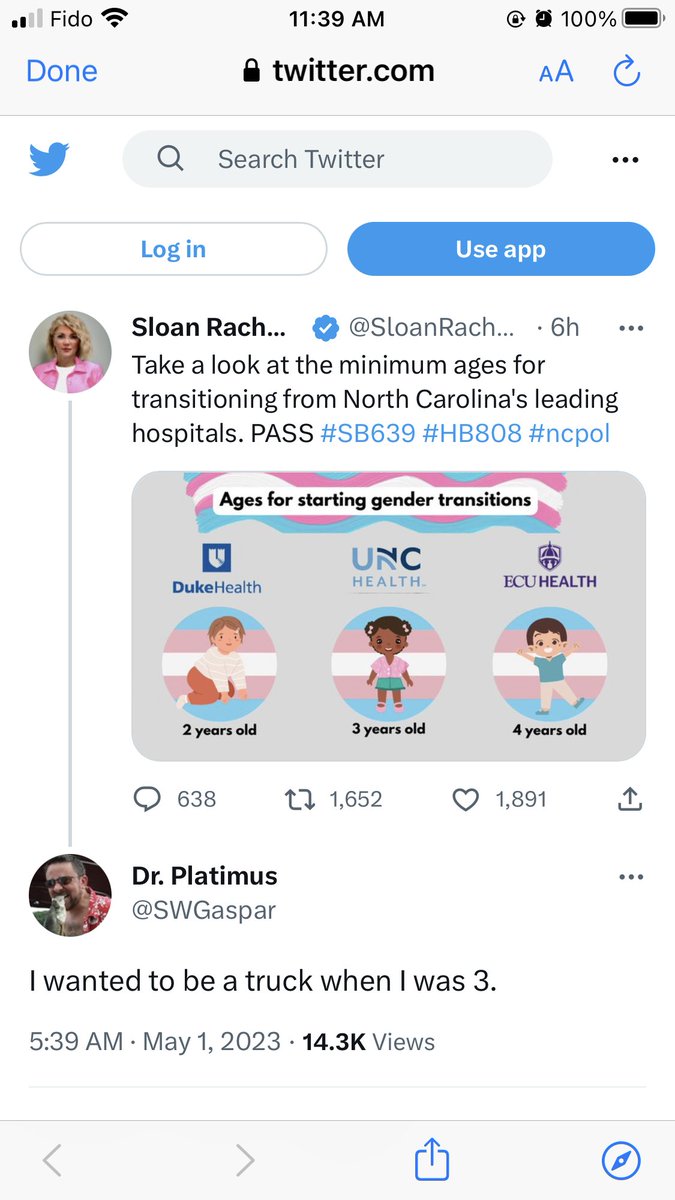The width and height of the screenshot is (675, 1200).
Task: Share Sloan's tweet via upload icon
Action: (x=630, y=799)
